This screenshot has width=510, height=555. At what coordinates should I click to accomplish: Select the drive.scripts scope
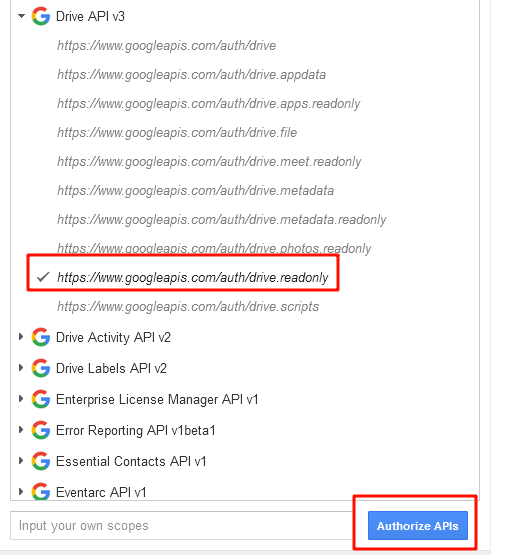[188, 307]
